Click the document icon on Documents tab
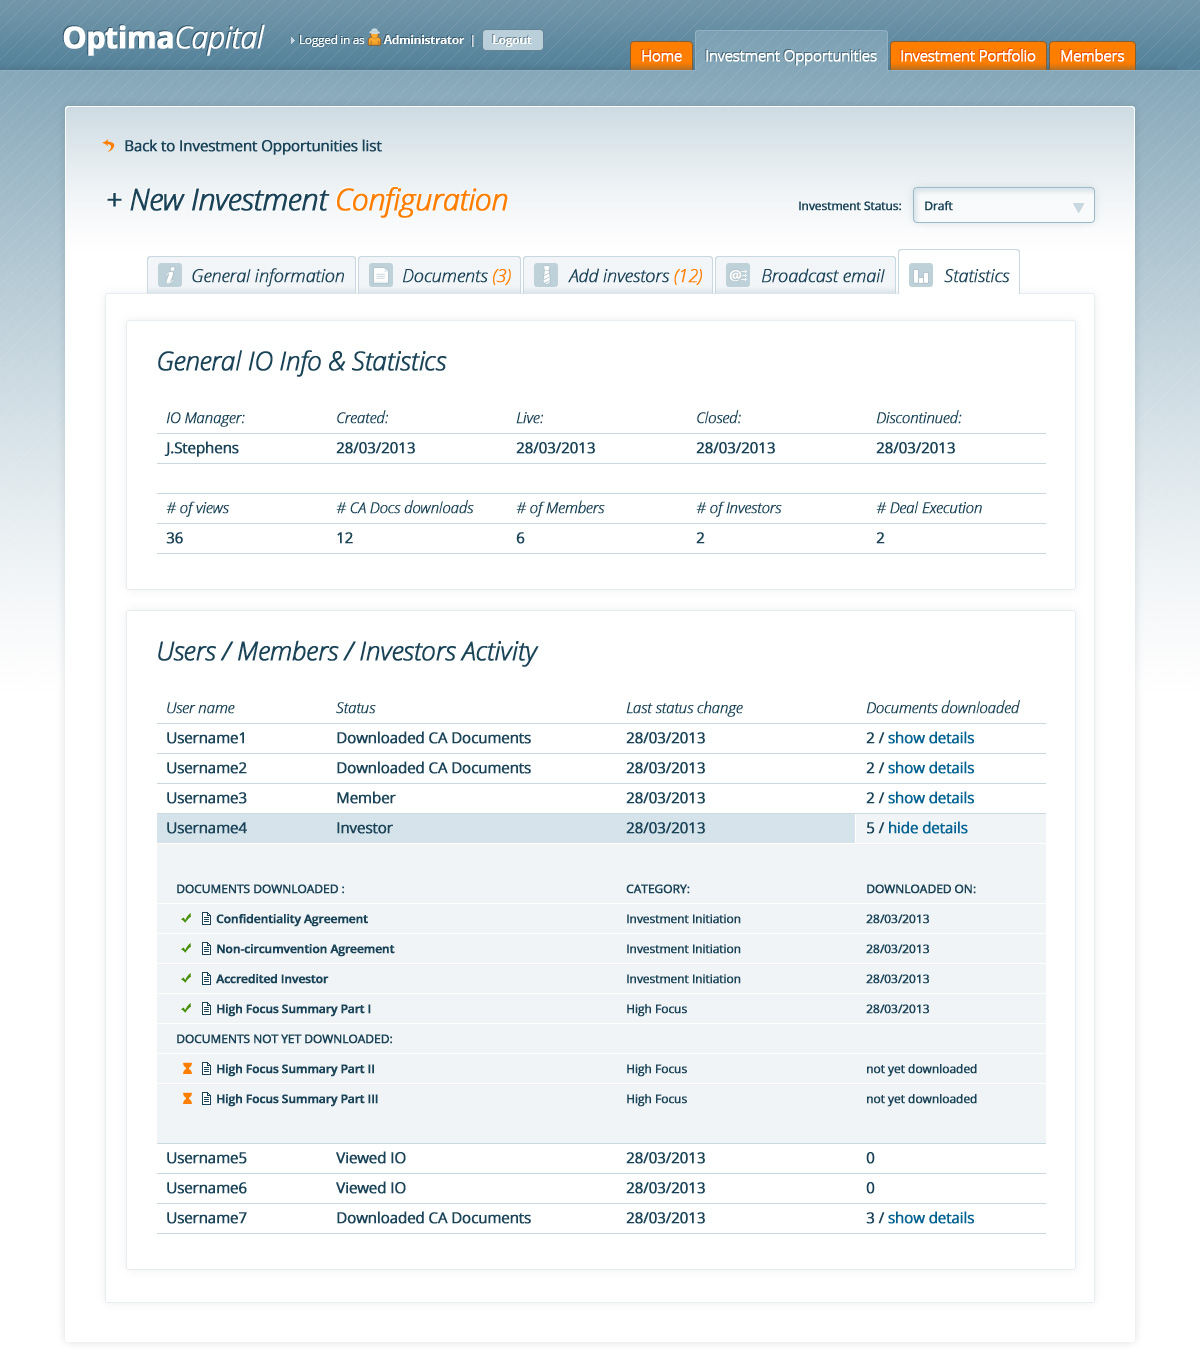This screenshot has width=1200, height=1360. [x=381, y=275]
